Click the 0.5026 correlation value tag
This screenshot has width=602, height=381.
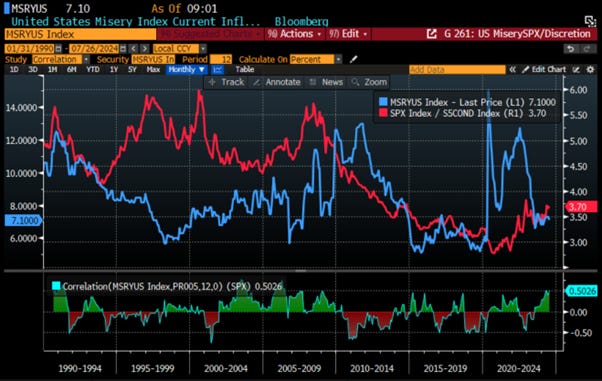point(581,291)
